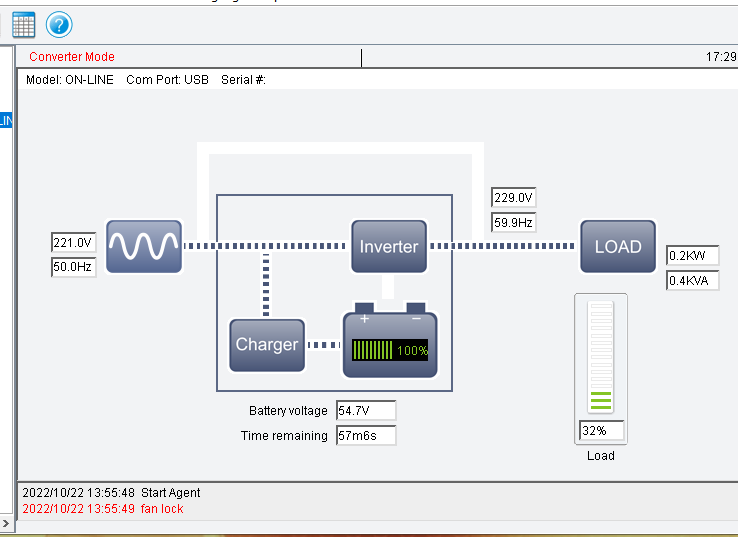Click the 229.0V output voltage field

(x=513, y=198)
